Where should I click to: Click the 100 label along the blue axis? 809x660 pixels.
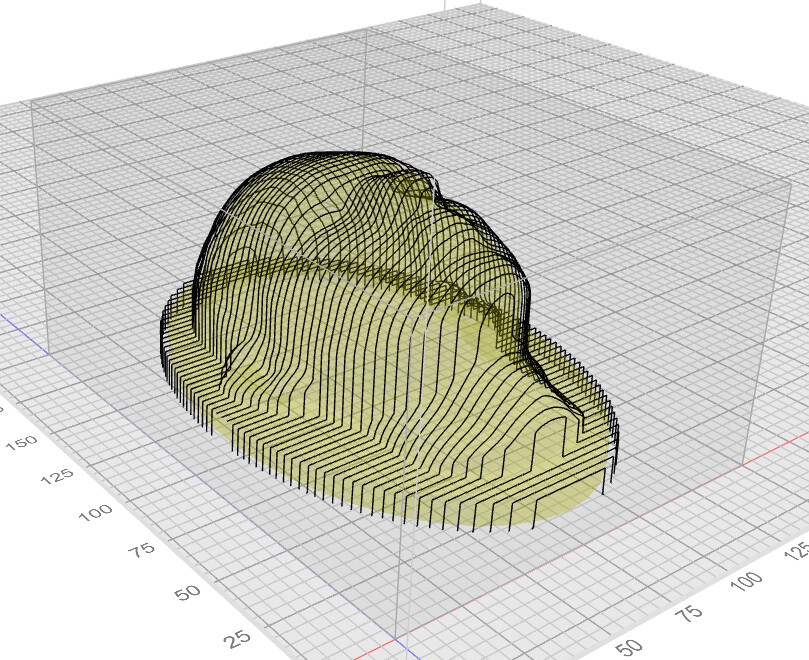click(95, 511)
